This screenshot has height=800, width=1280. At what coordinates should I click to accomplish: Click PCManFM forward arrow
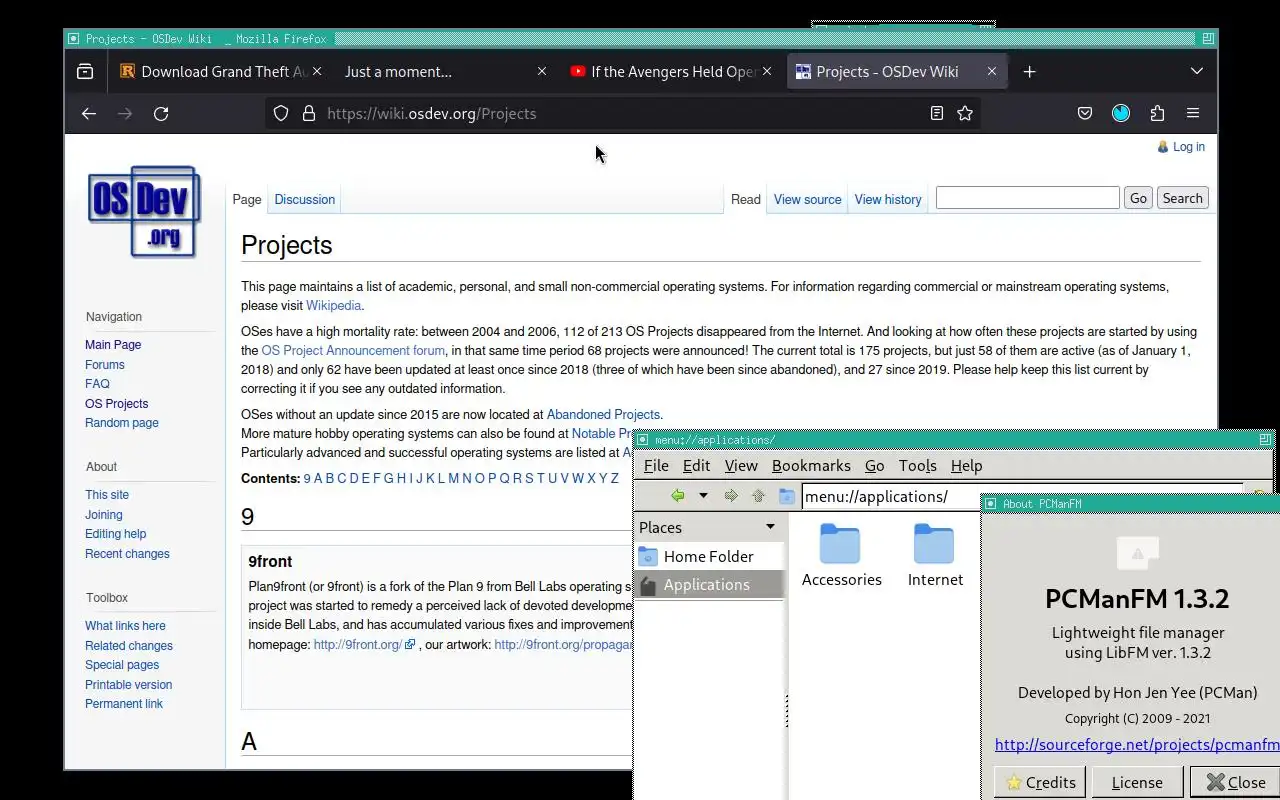tap(731, 496)
